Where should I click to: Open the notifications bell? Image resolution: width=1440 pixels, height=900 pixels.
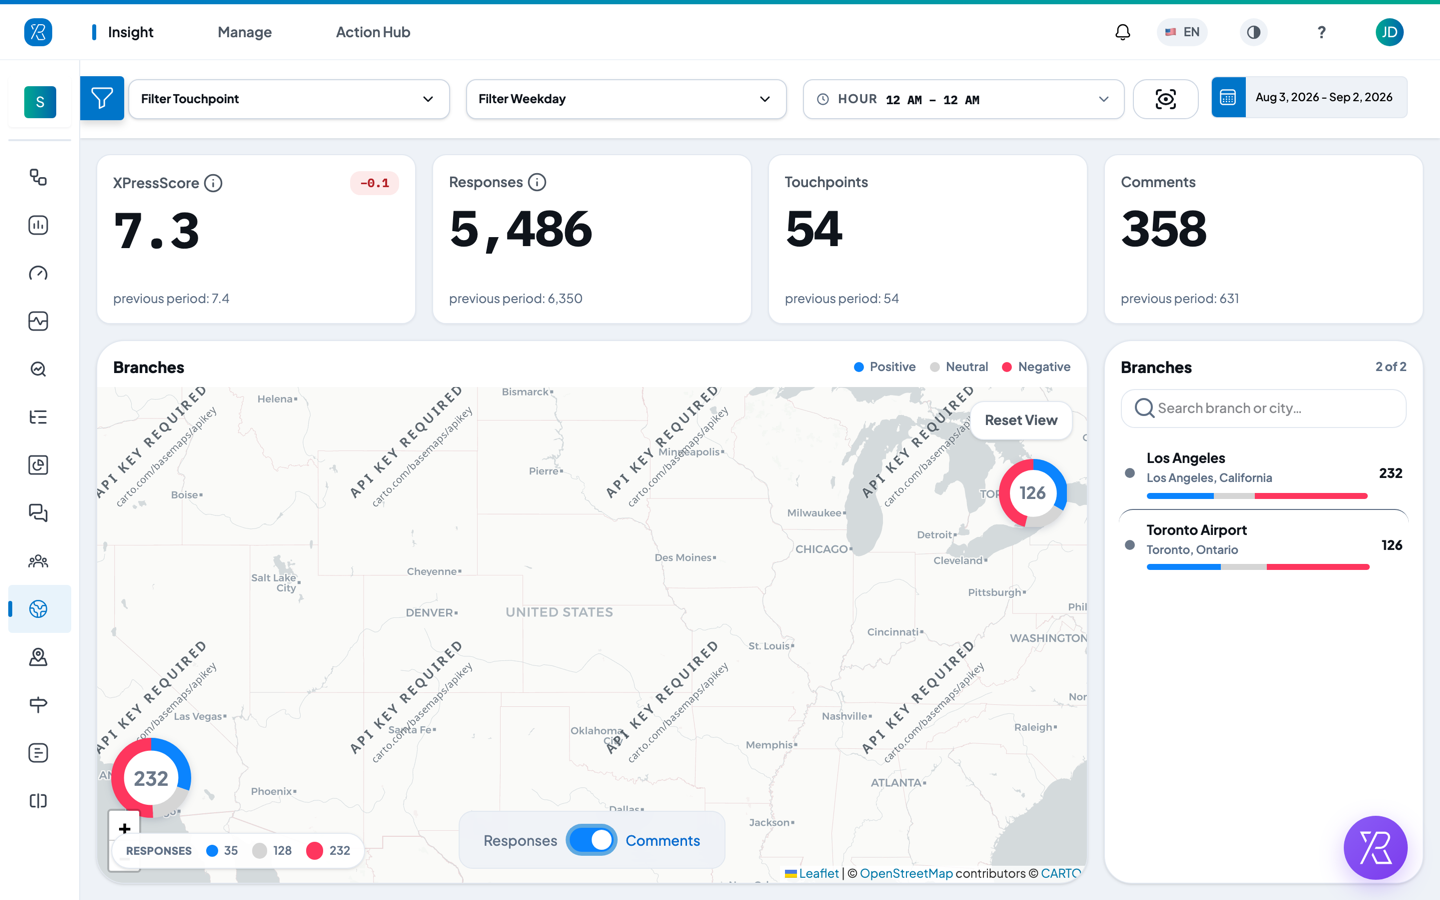(x=1123, y=32)
